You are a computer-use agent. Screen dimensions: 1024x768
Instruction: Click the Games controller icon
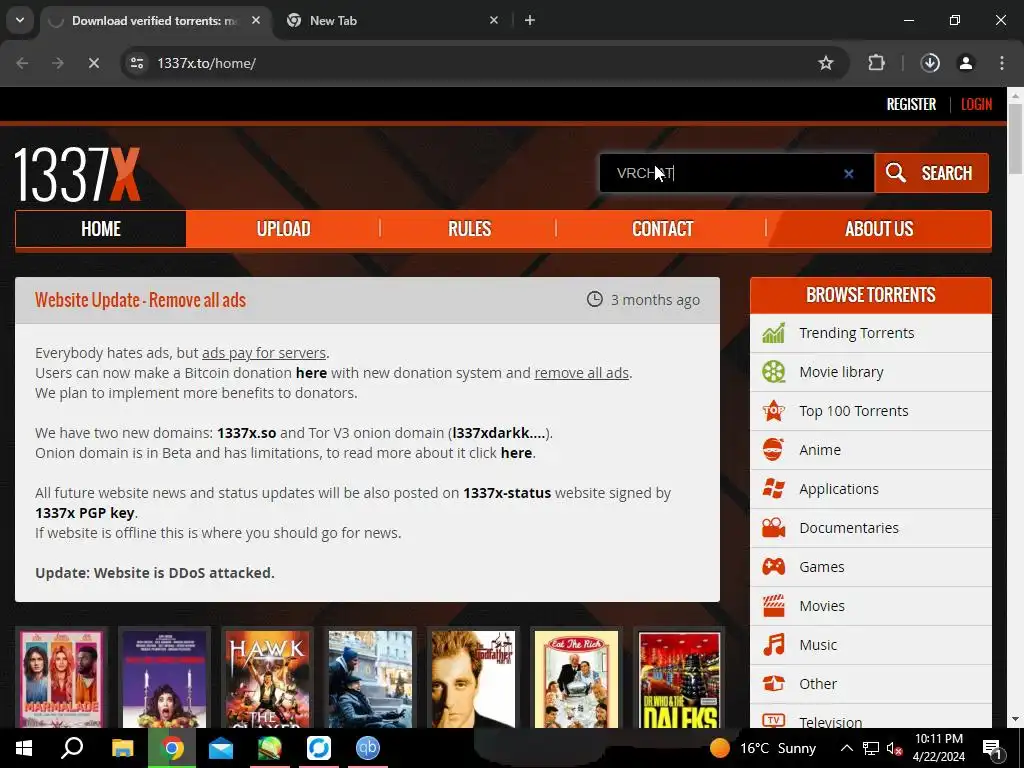773,567
